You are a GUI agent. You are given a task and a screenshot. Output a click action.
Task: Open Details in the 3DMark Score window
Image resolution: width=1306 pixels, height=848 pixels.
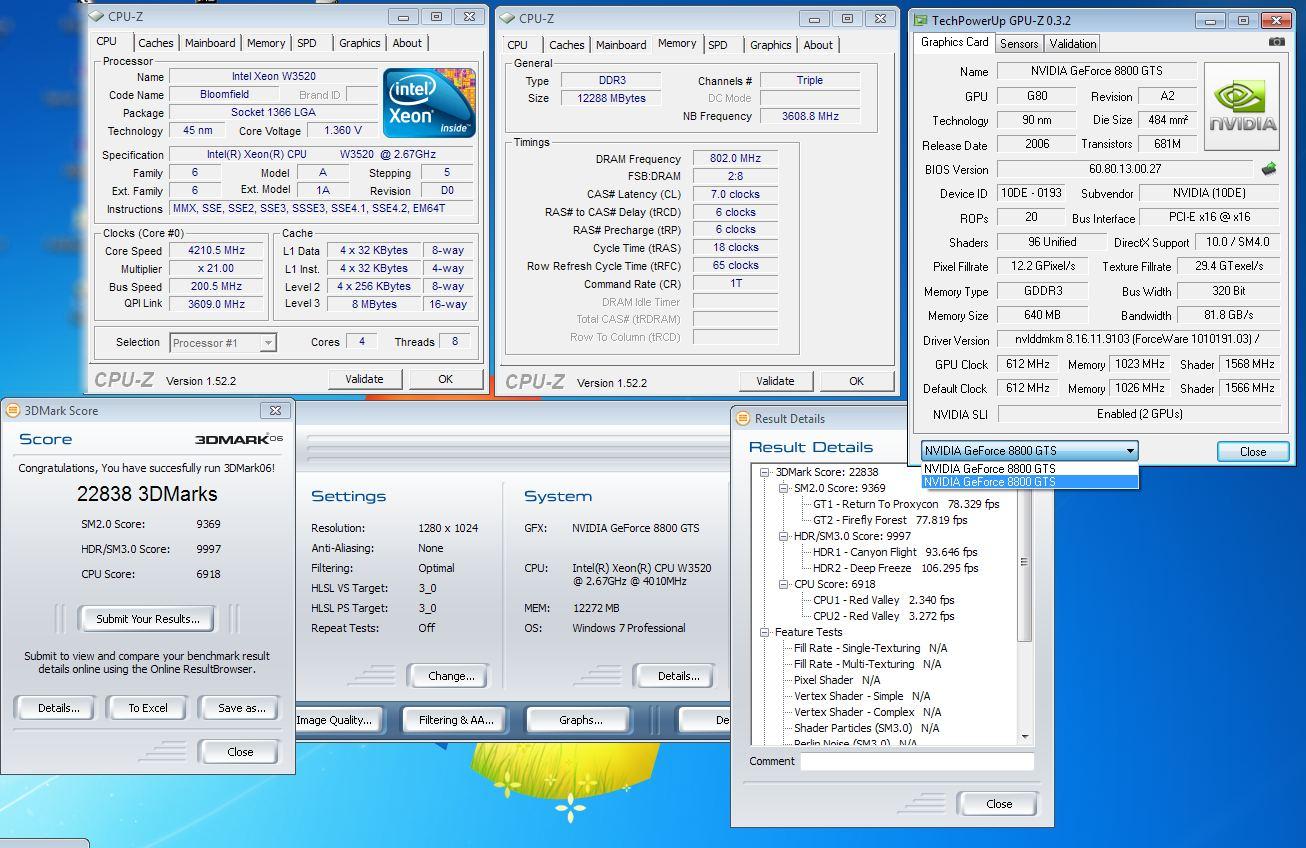pos(58,708)
